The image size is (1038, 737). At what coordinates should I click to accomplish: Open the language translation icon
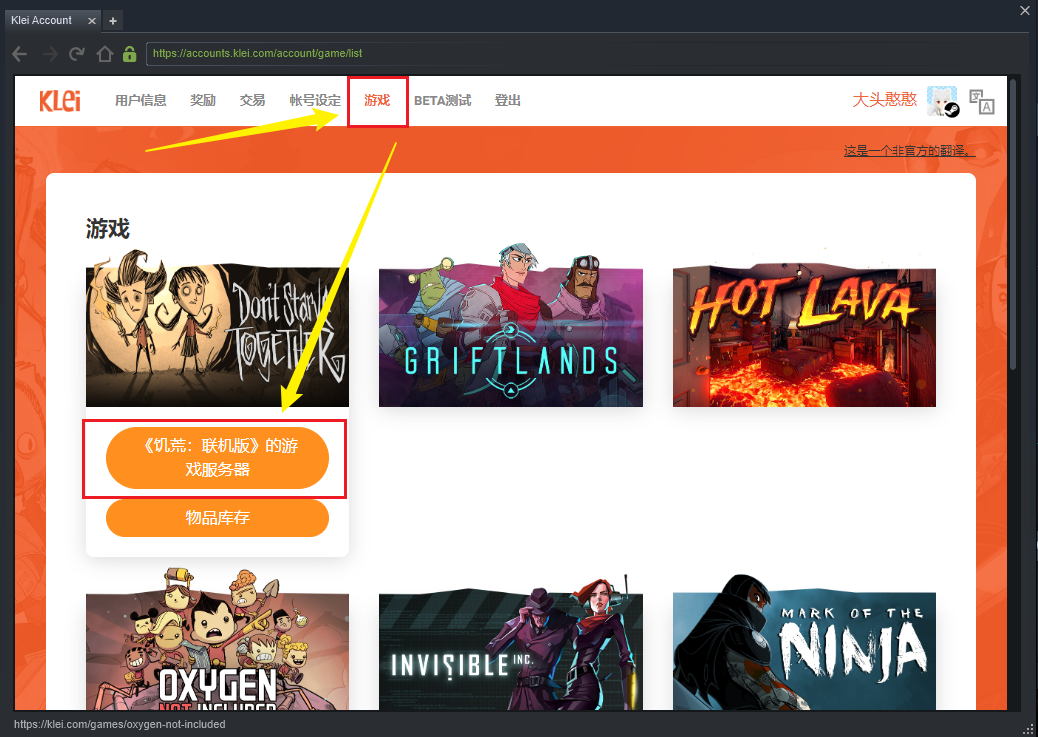[982, 101]
